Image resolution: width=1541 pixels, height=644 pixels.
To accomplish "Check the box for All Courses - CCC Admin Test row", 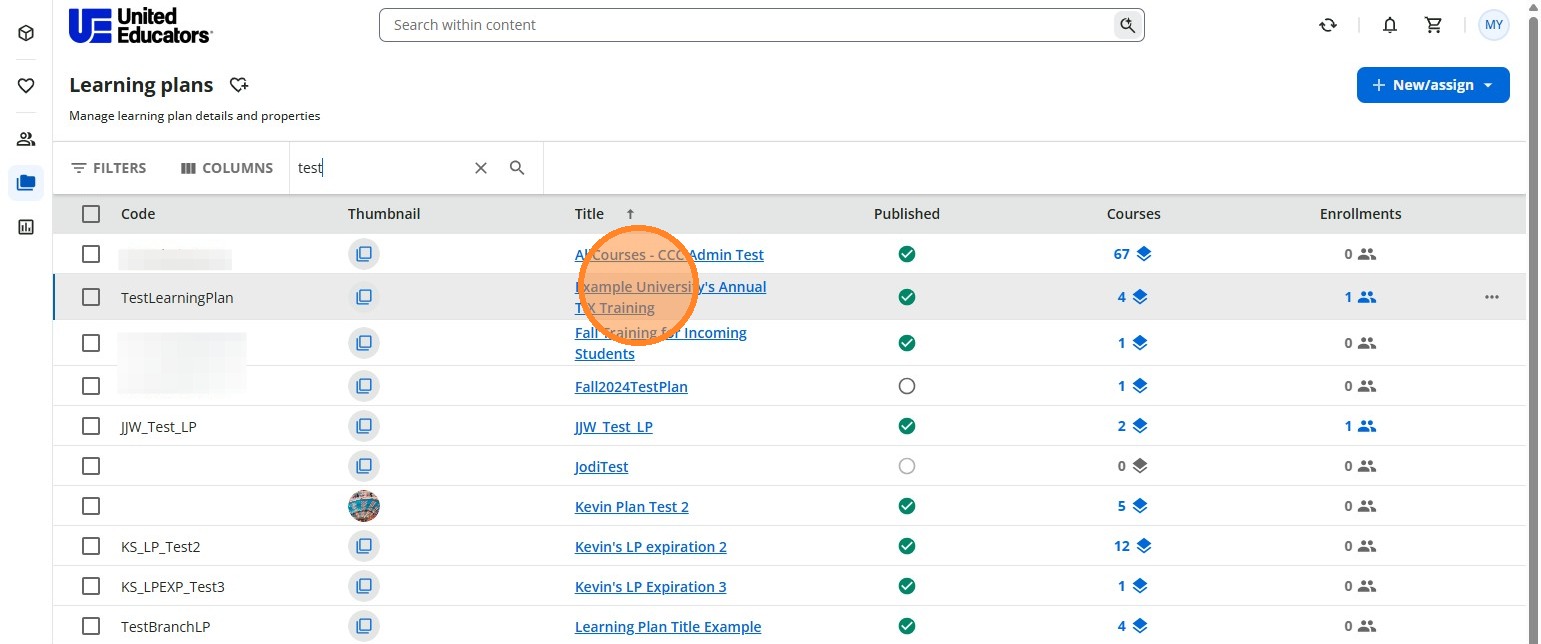I will (91, 254).
